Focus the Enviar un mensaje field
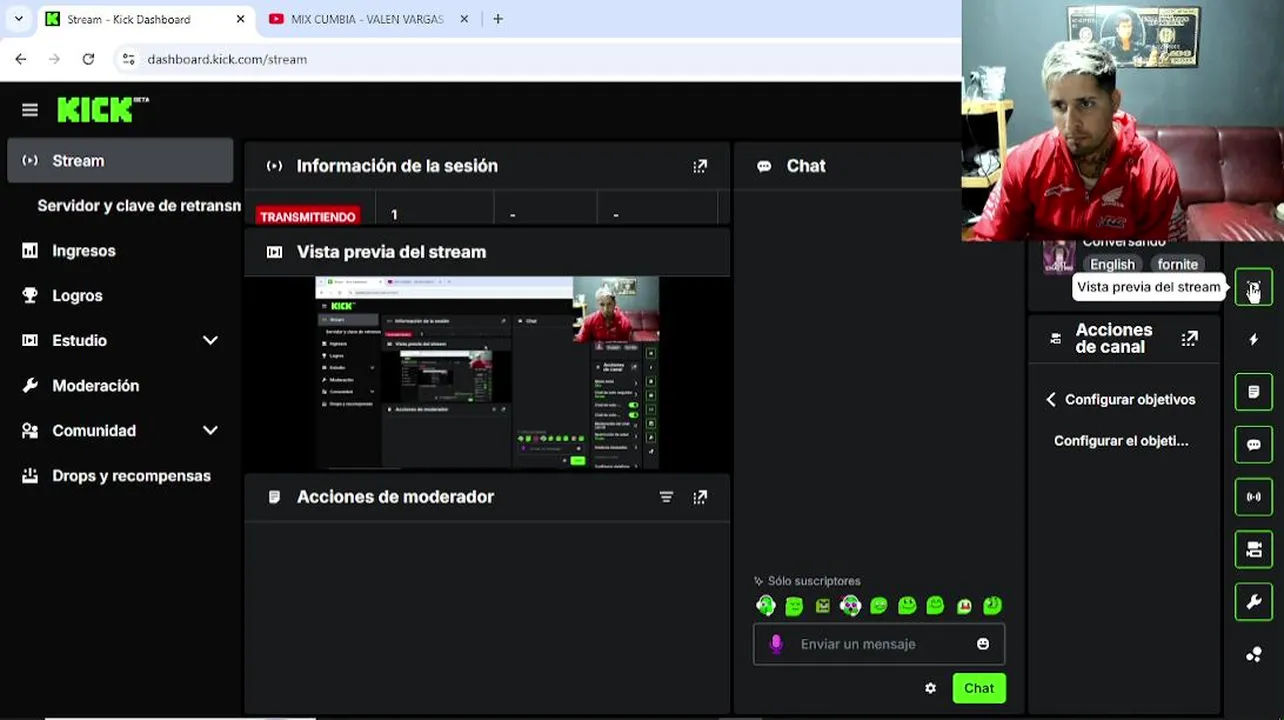The image size is (1284, 720). [879, 644]
